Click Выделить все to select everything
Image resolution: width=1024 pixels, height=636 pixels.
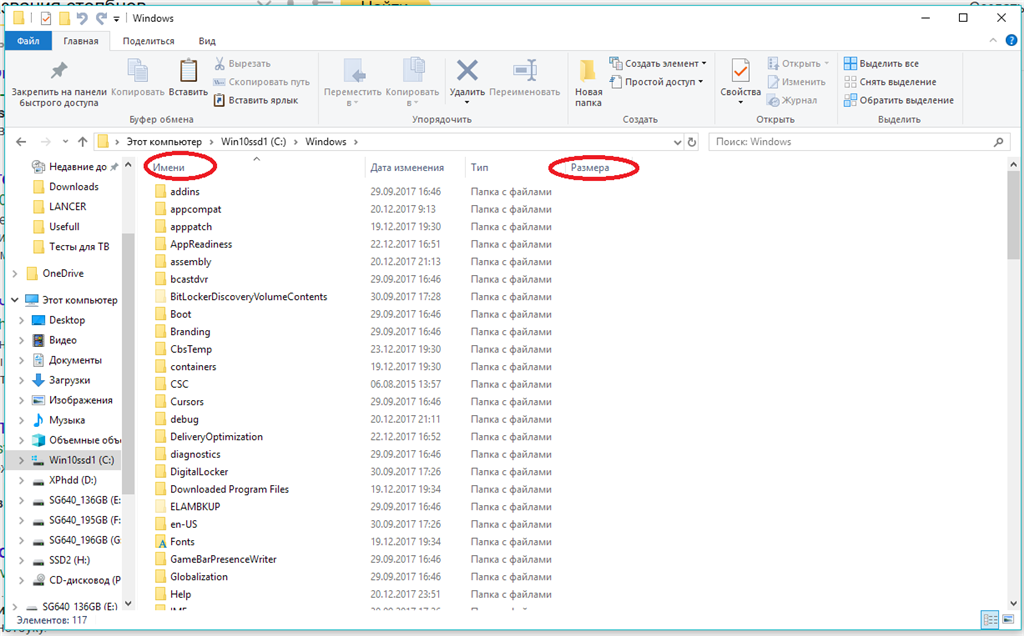coord(881,63)
